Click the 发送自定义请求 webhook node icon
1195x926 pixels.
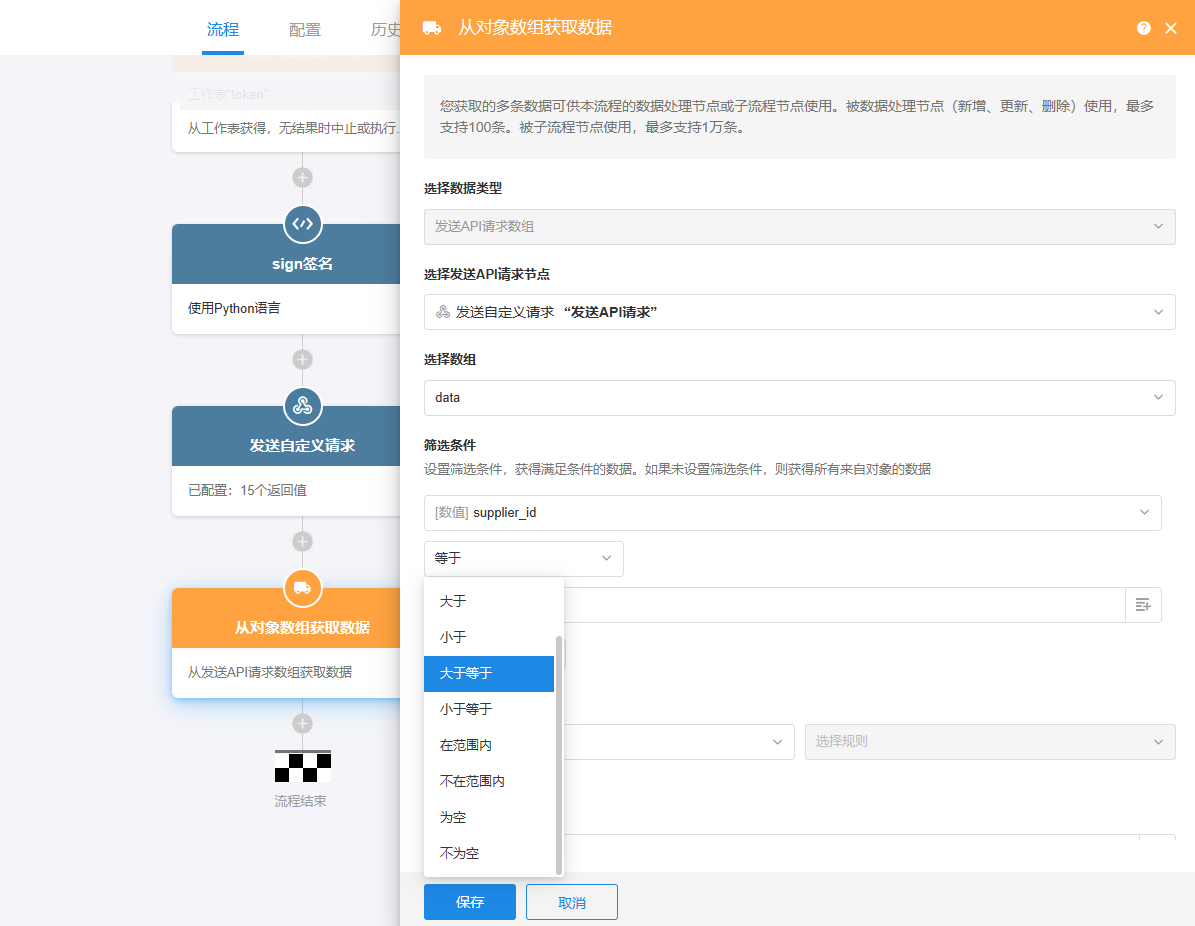pyautogui.click(x=302, y=406)
